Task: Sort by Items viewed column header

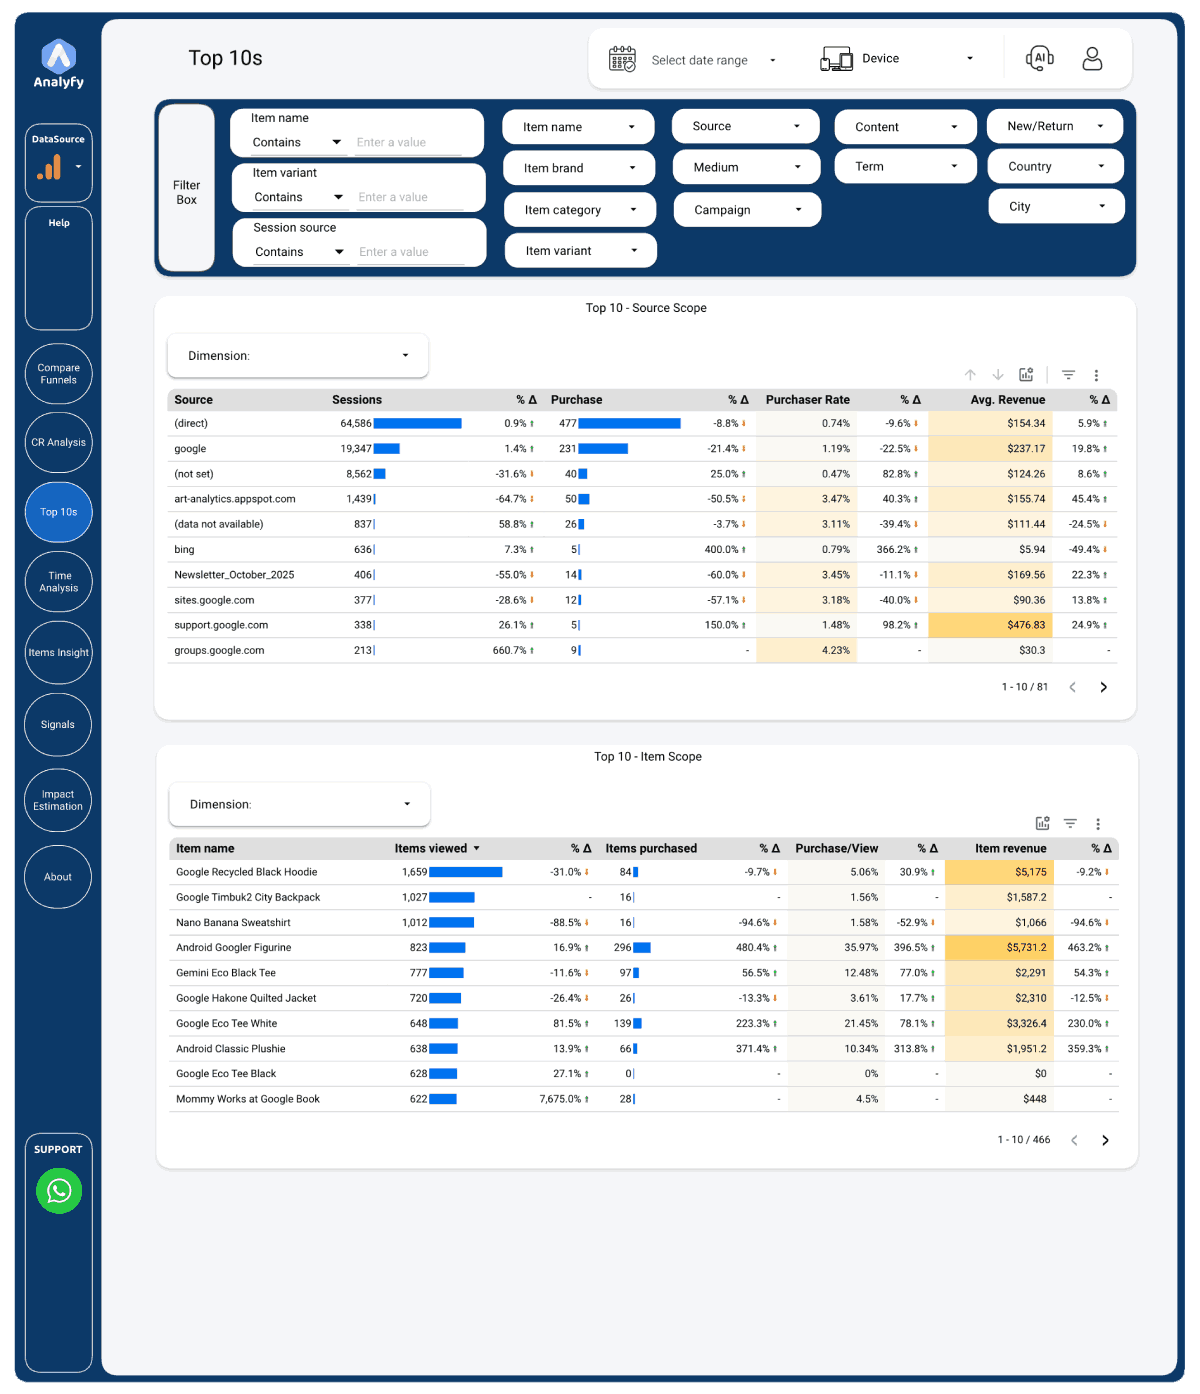Action: 437,848
